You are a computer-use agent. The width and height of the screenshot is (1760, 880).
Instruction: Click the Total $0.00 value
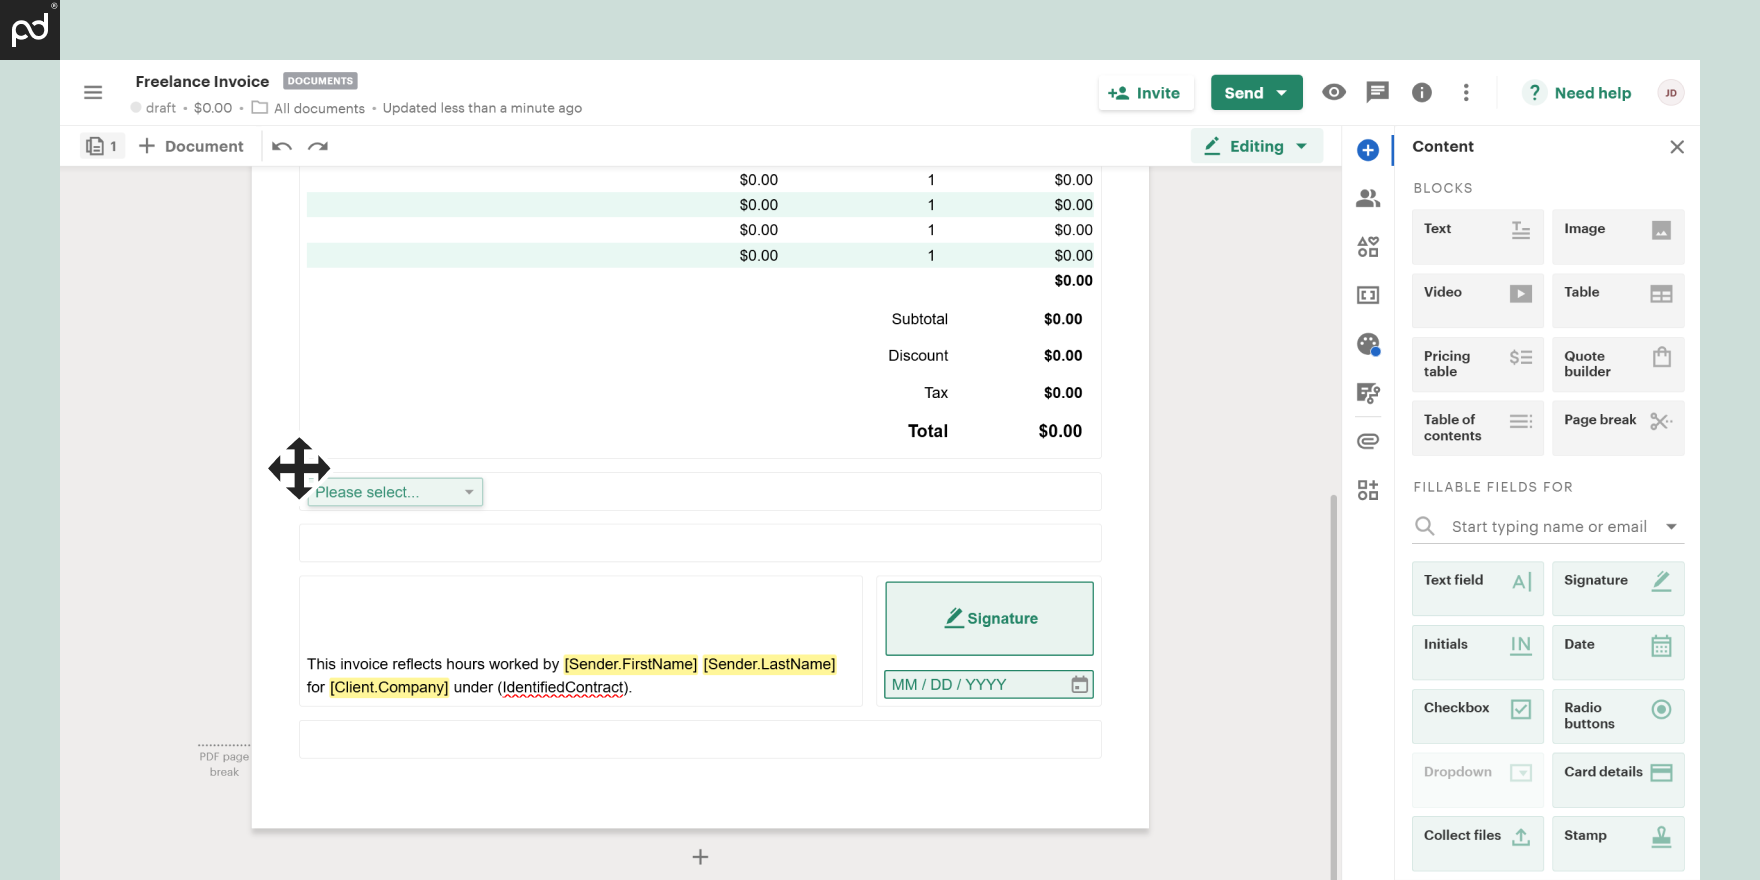click(x=1060, y=431)
